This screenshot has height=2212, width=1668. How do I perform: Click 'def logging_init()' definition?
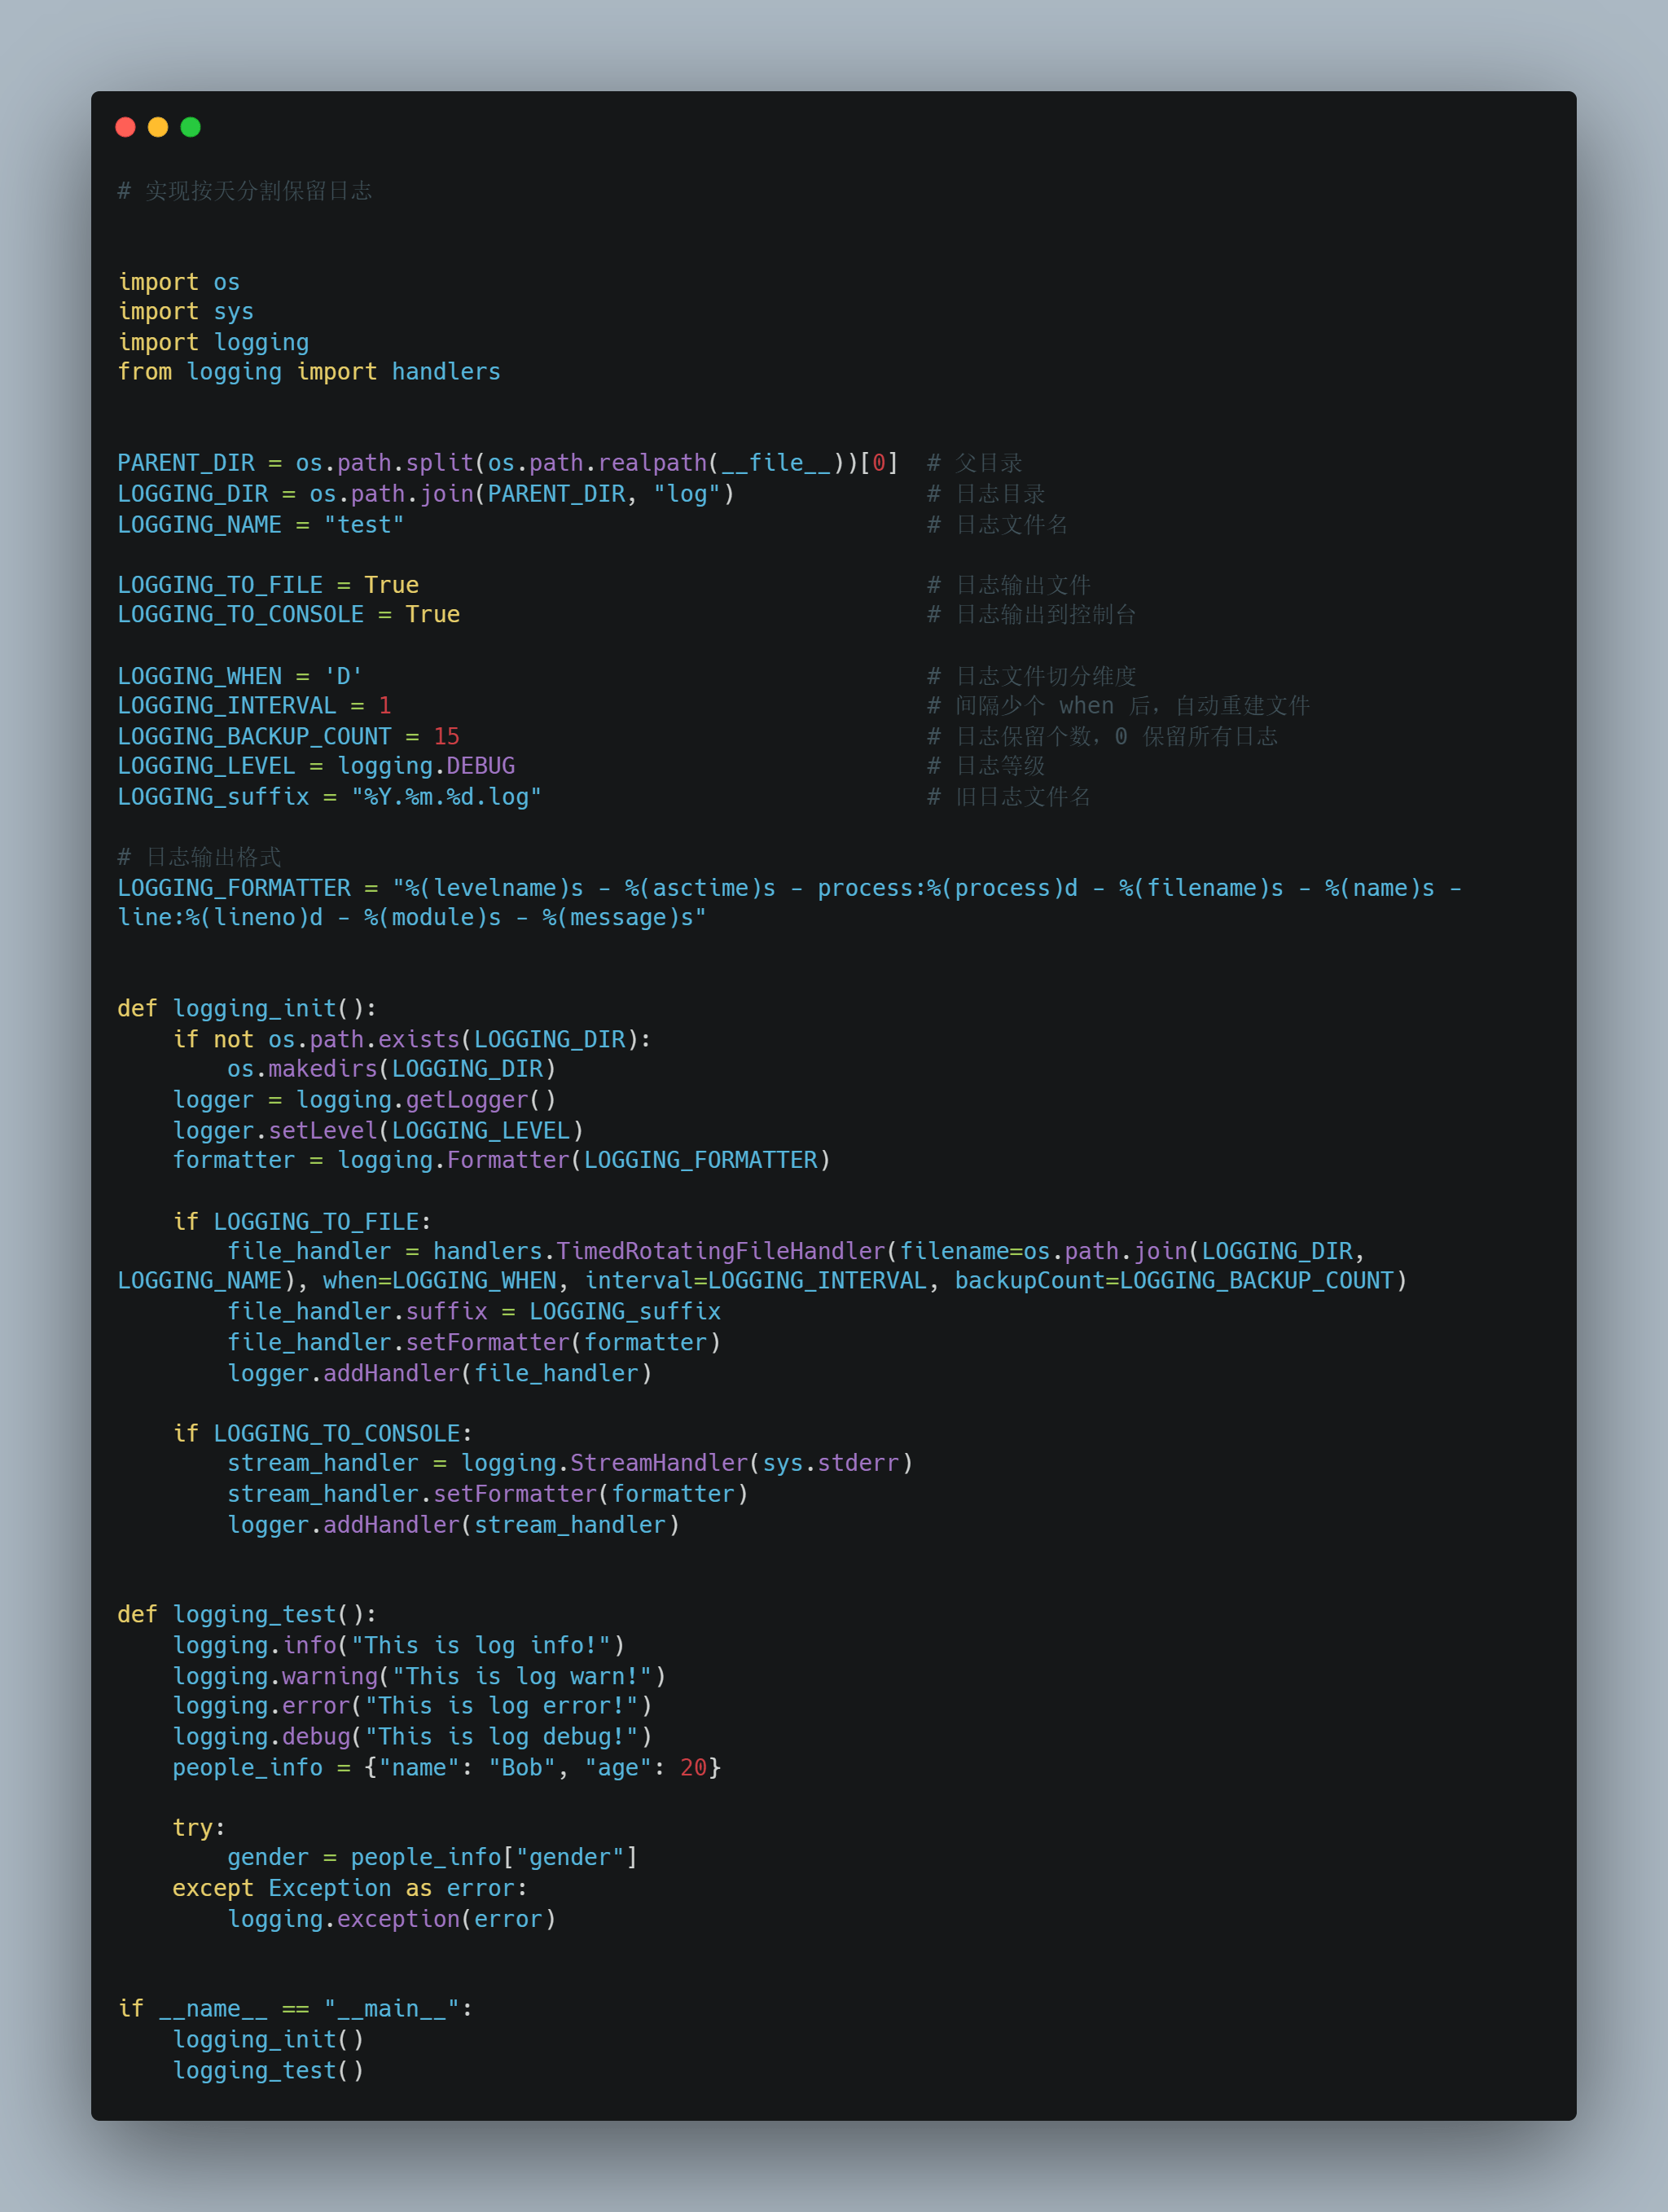pyautogui.click(x=246, y=1008)
